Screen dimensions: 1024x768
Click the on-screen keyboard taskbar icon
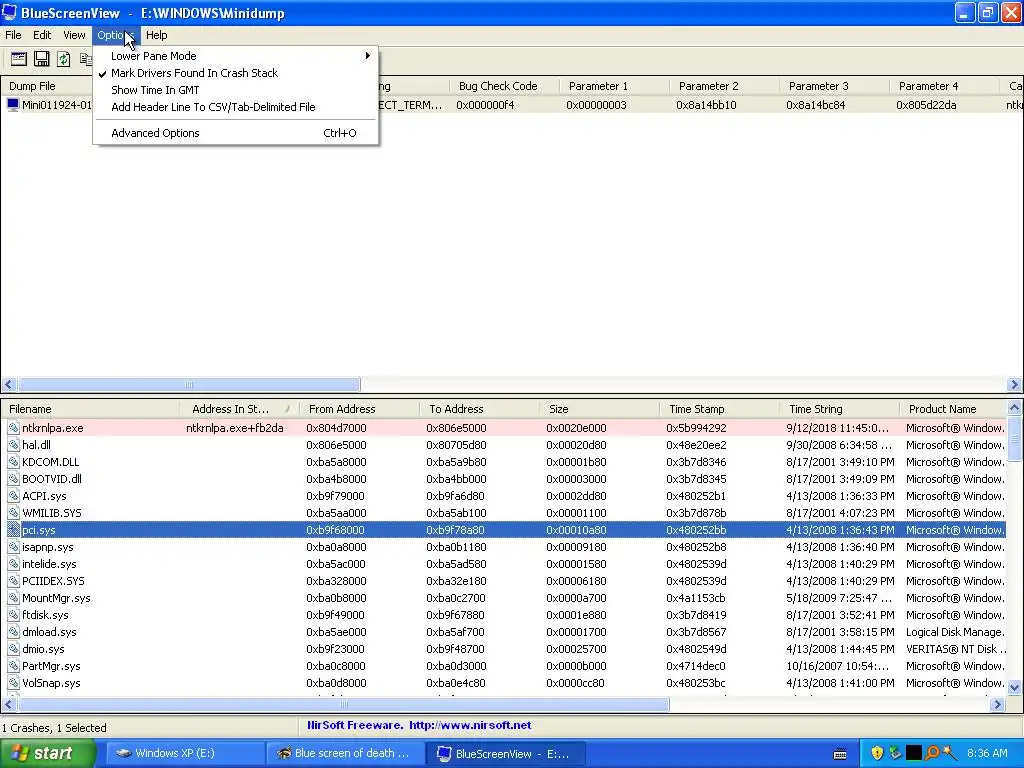[x=840, y=754]
